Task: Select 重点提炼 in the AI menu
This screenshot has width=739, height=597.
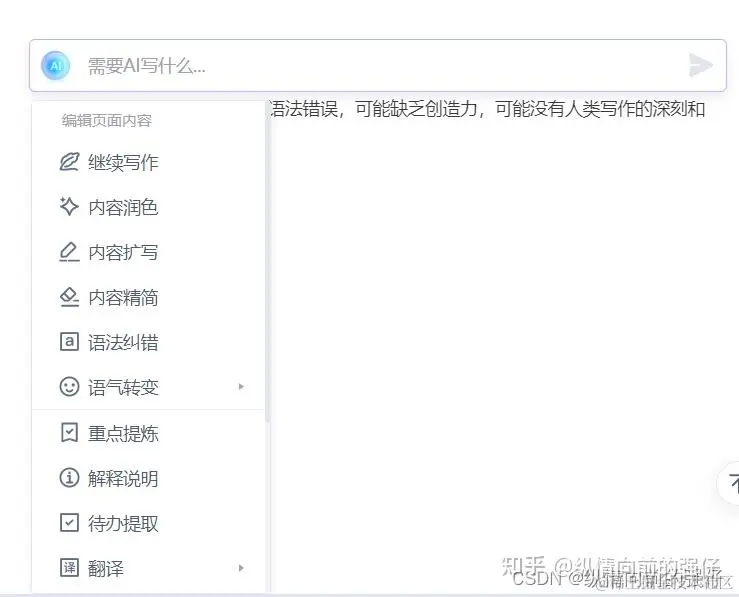Action: pyautogui.click(x=148, y=433)
